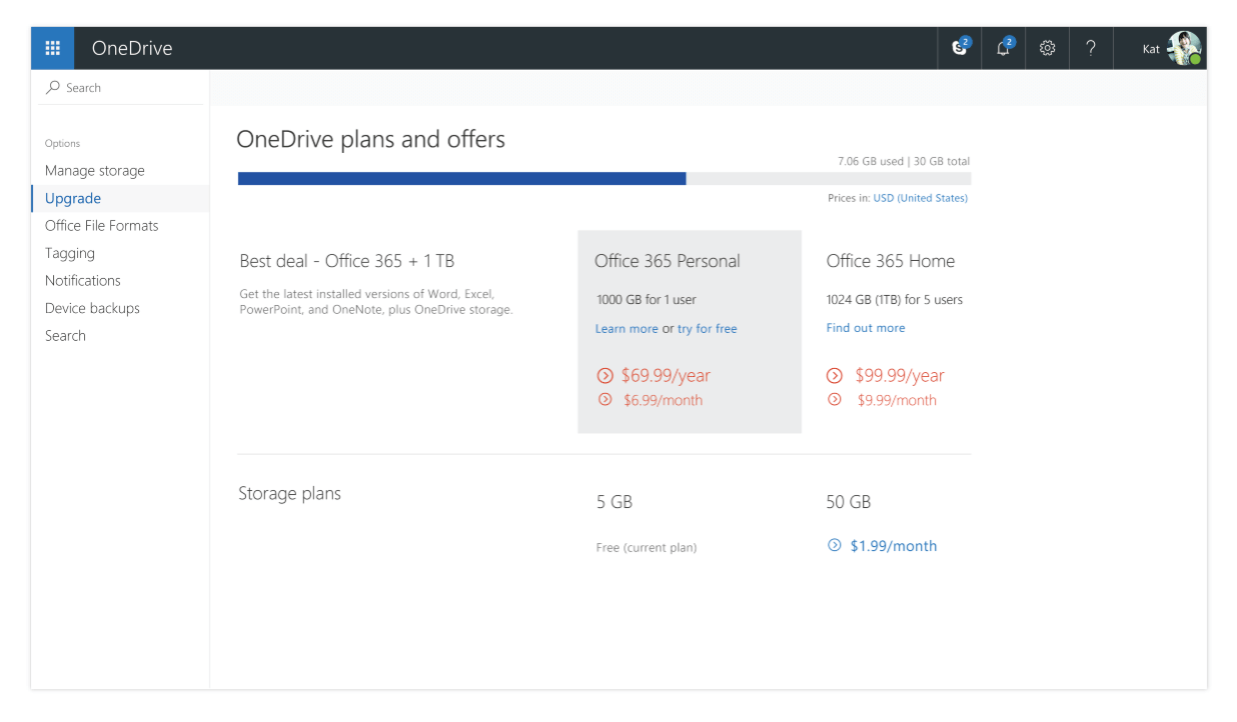
Task: Switch to the Upgrade section
Action: click(72, 198)
